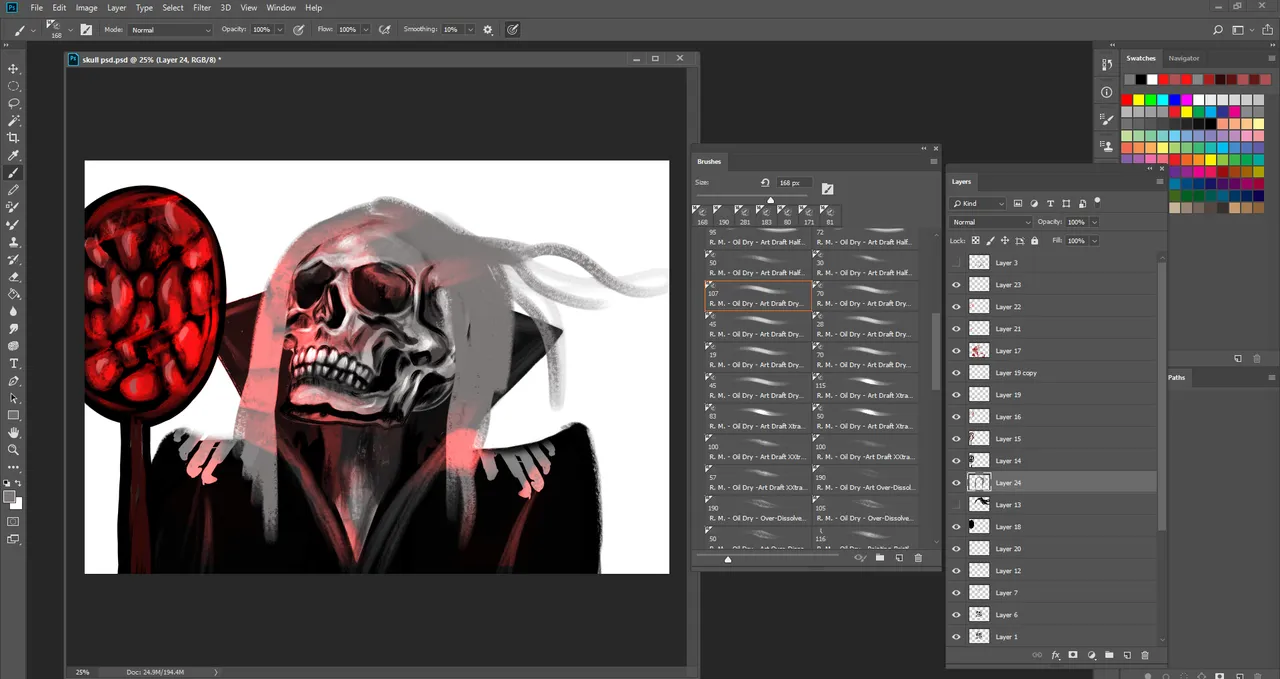This screenshot has width=1280, height=679.
Task: Delete brush in Brushes panel
Action: (918, 558)
